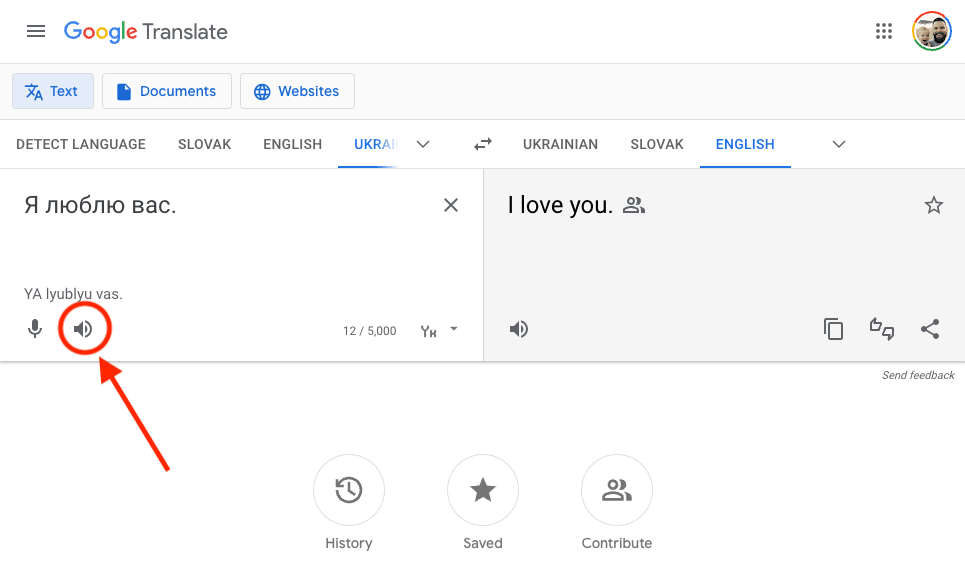965x582 pixels.
Task: Click the translated text I love you.
Action: tap(560, 205)
